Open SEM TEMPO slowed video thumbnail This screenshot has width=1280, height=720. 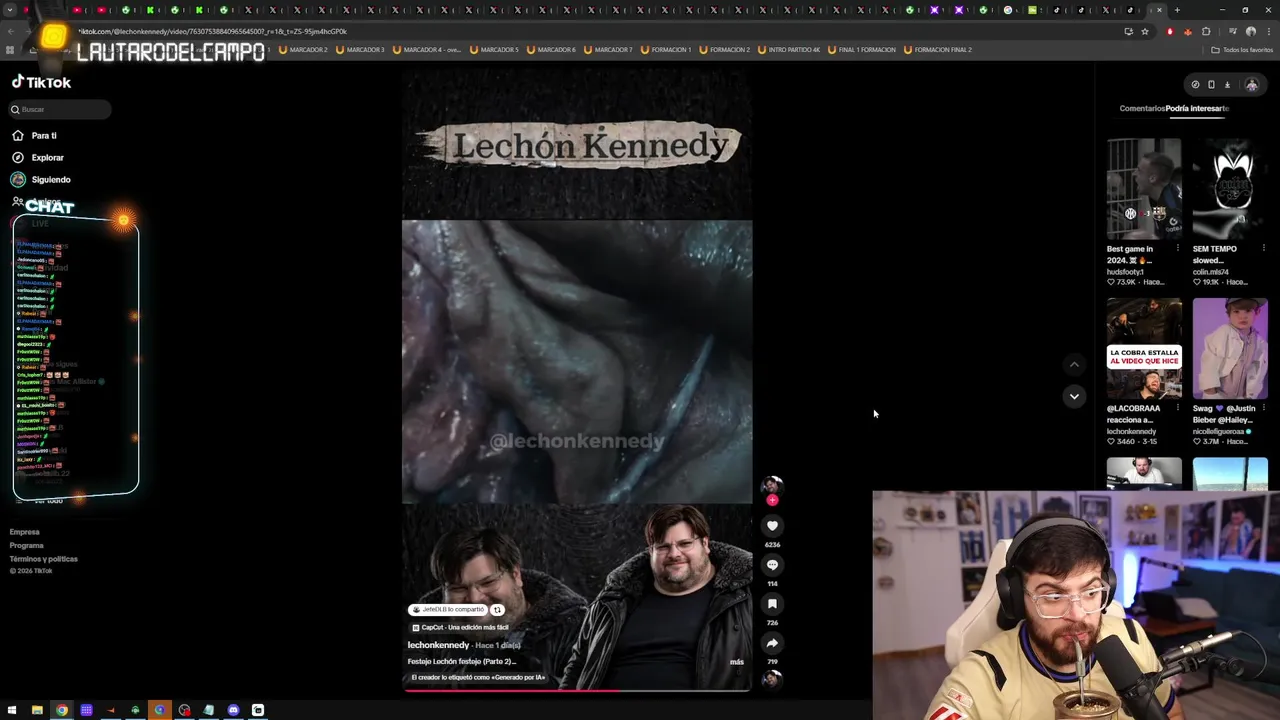point(1230,188)
